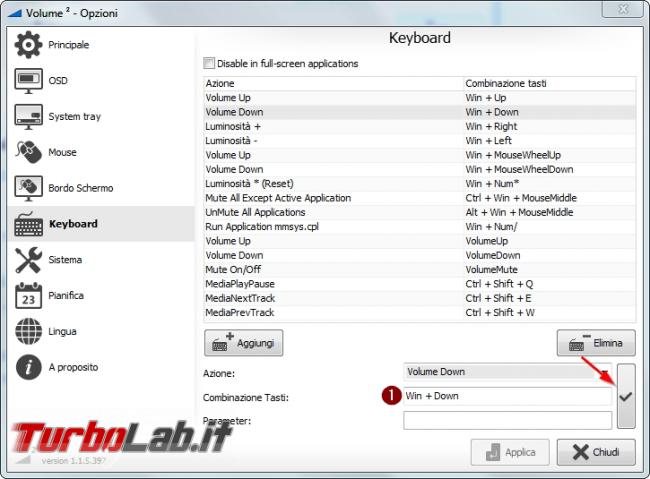Switch to Principale tab label

(68, 45)
